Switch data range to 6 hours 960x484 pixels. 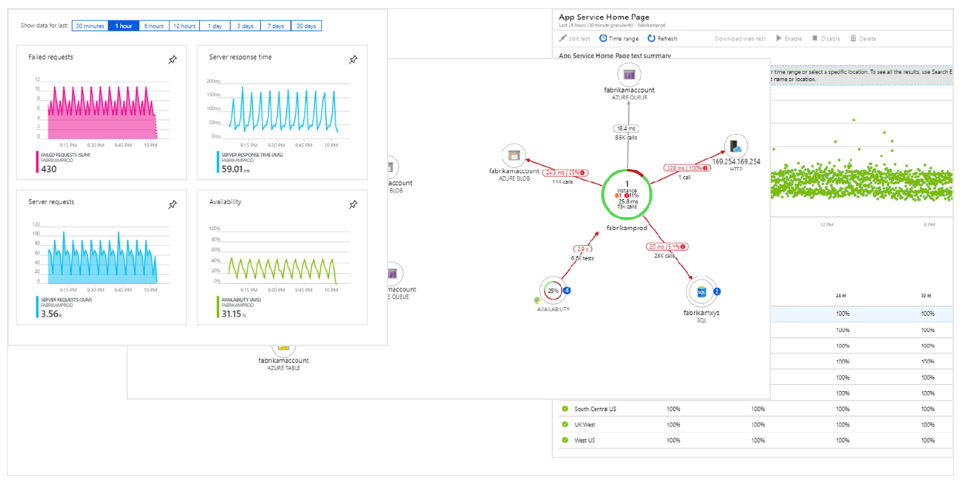coord(154,26)
